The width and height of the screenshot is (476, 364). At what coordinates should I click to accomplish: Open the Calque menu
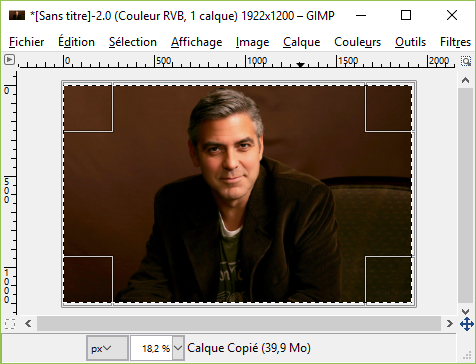coord(302,42)
